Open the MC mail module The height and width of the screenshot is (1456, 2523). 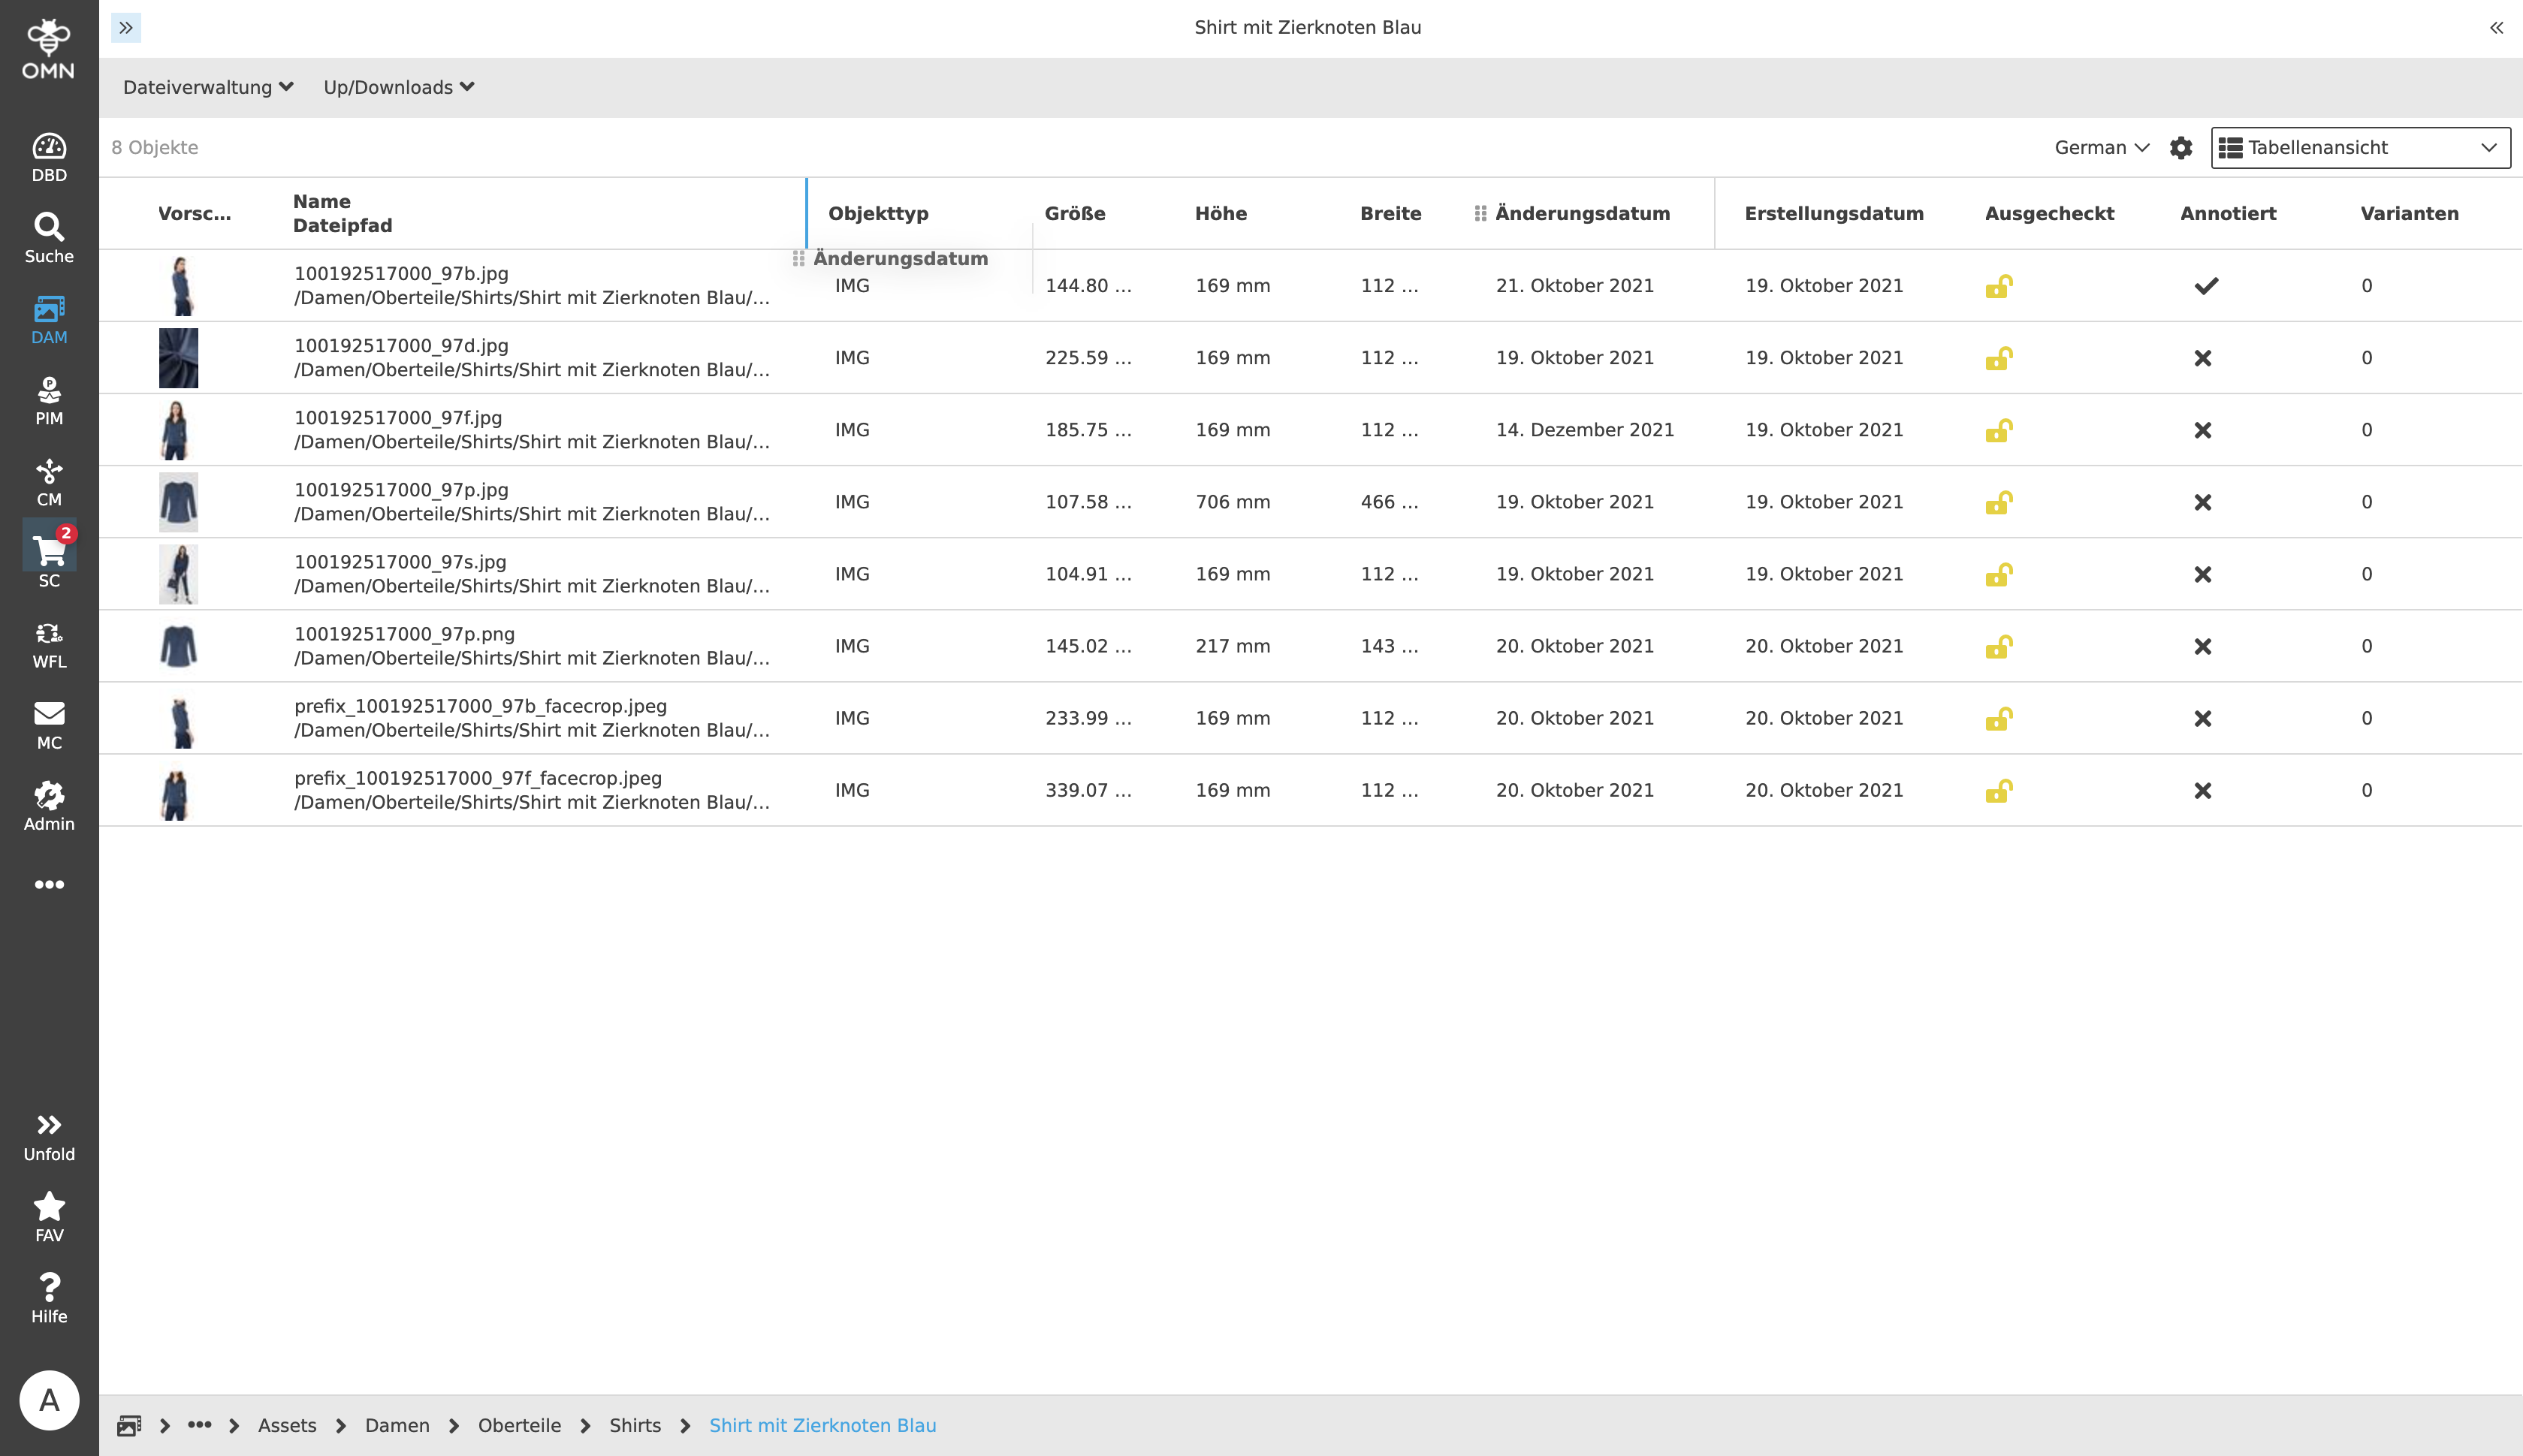coord(49,724)
